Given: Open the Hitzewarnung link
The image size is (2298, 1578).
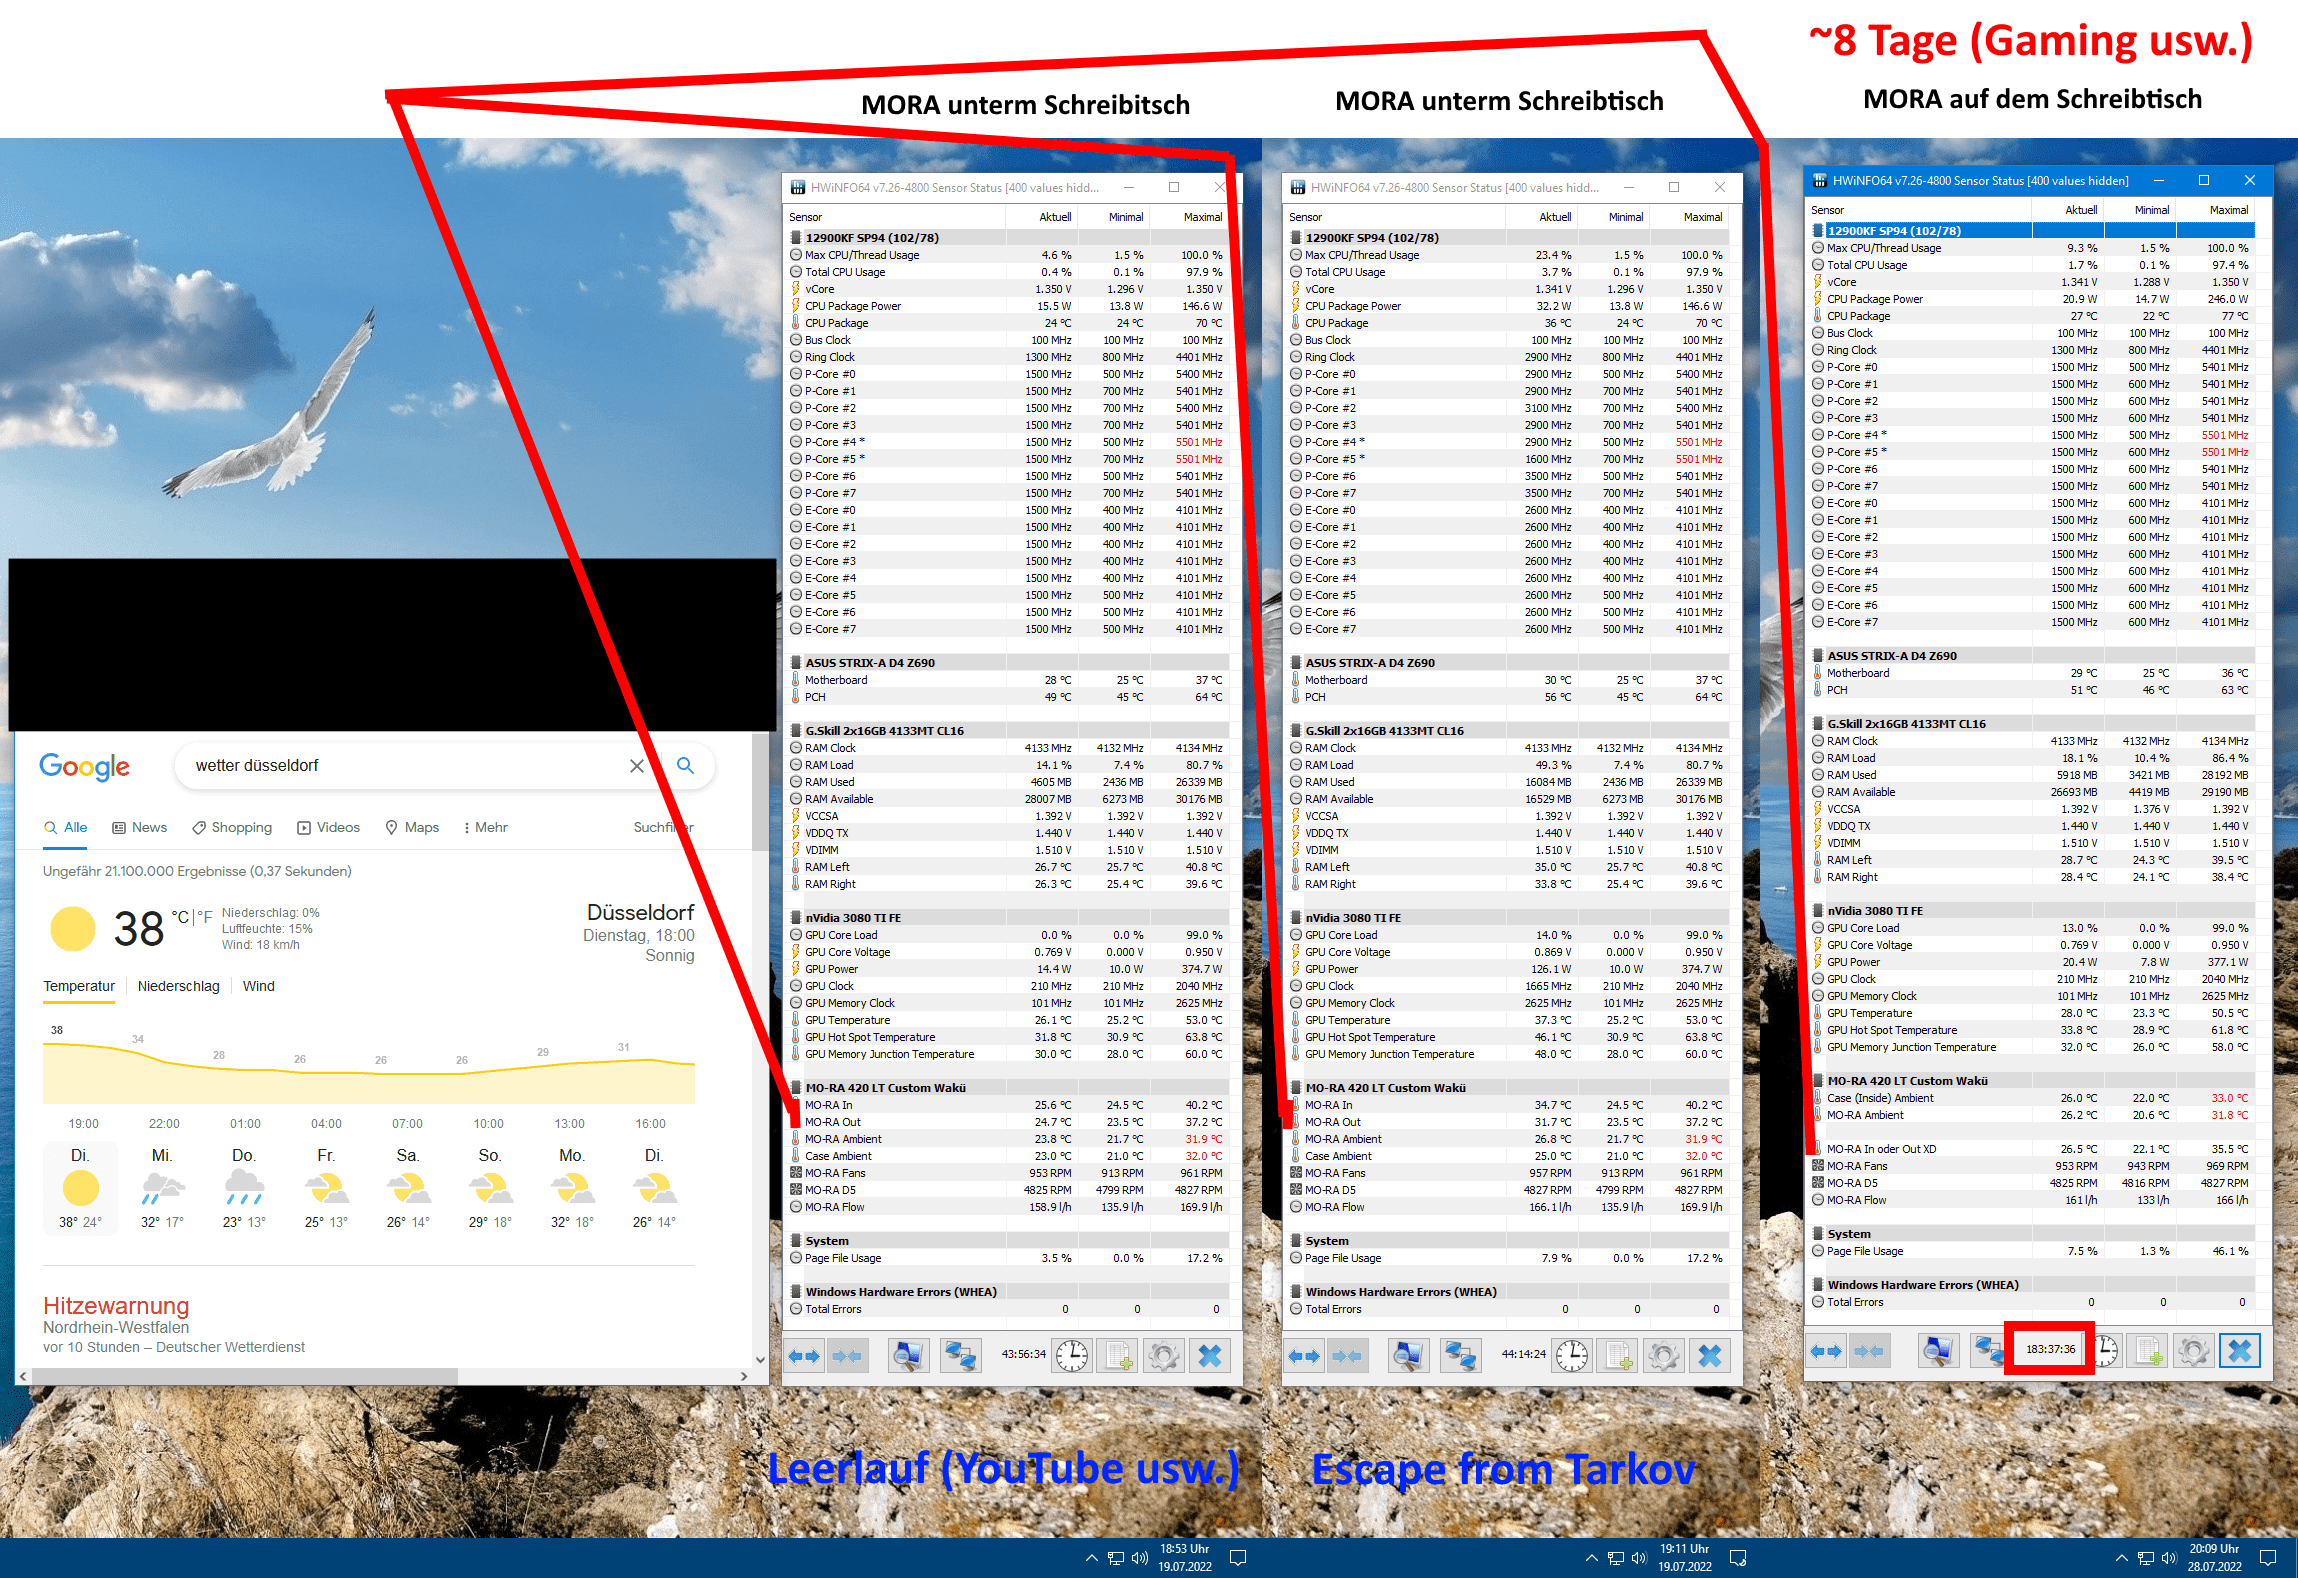Looking at the screenshot, I should 116,1305.
